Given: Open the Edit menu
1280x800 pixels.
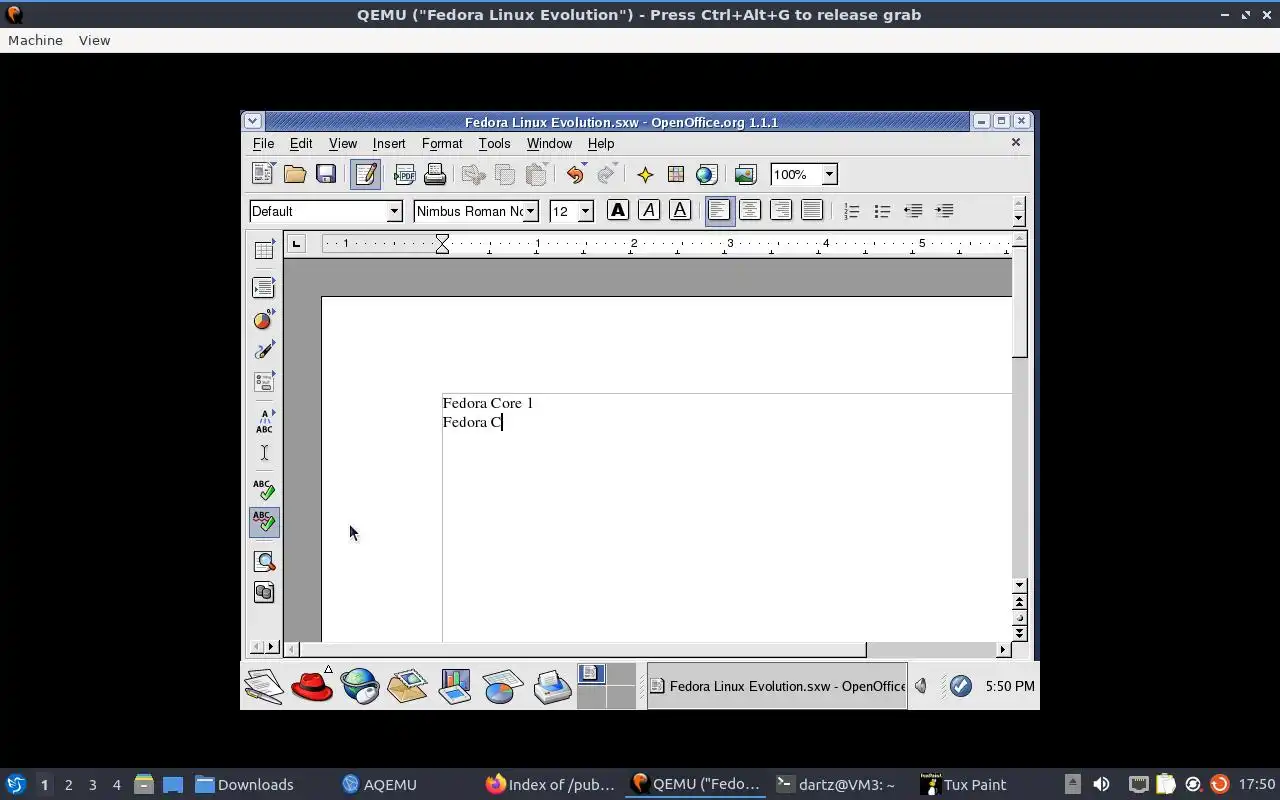Looking at the screenshot, I should (x=301, y=143).
